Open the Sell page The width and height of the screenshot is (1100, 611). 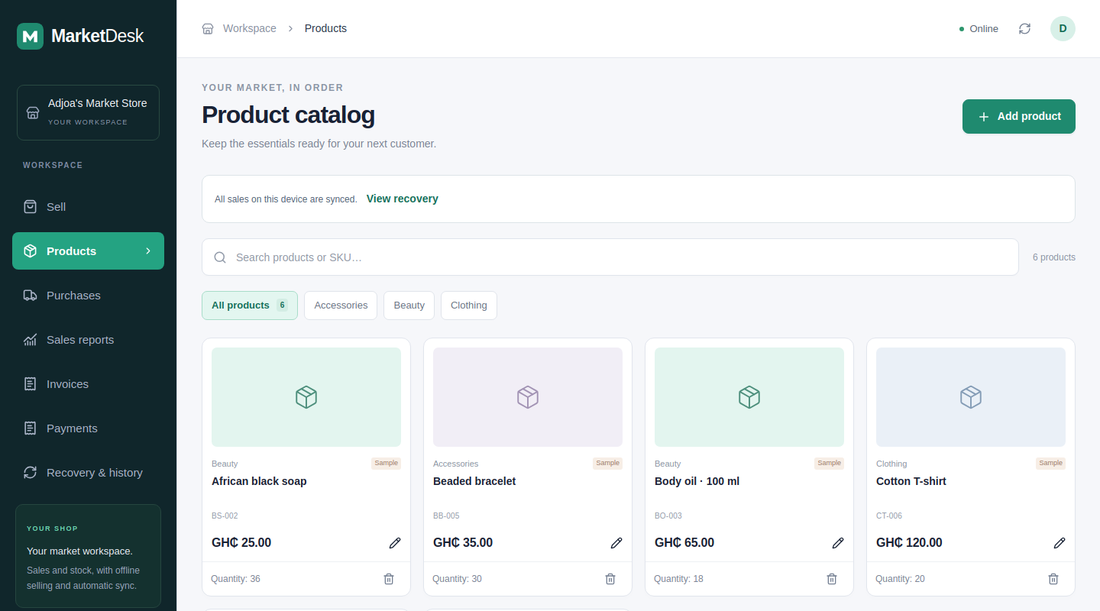(88, 207)
